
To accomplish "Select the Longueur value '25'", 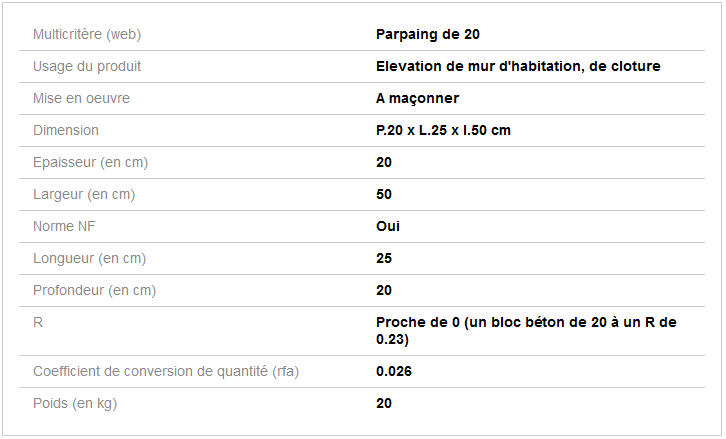I will [x=384, y=258].
